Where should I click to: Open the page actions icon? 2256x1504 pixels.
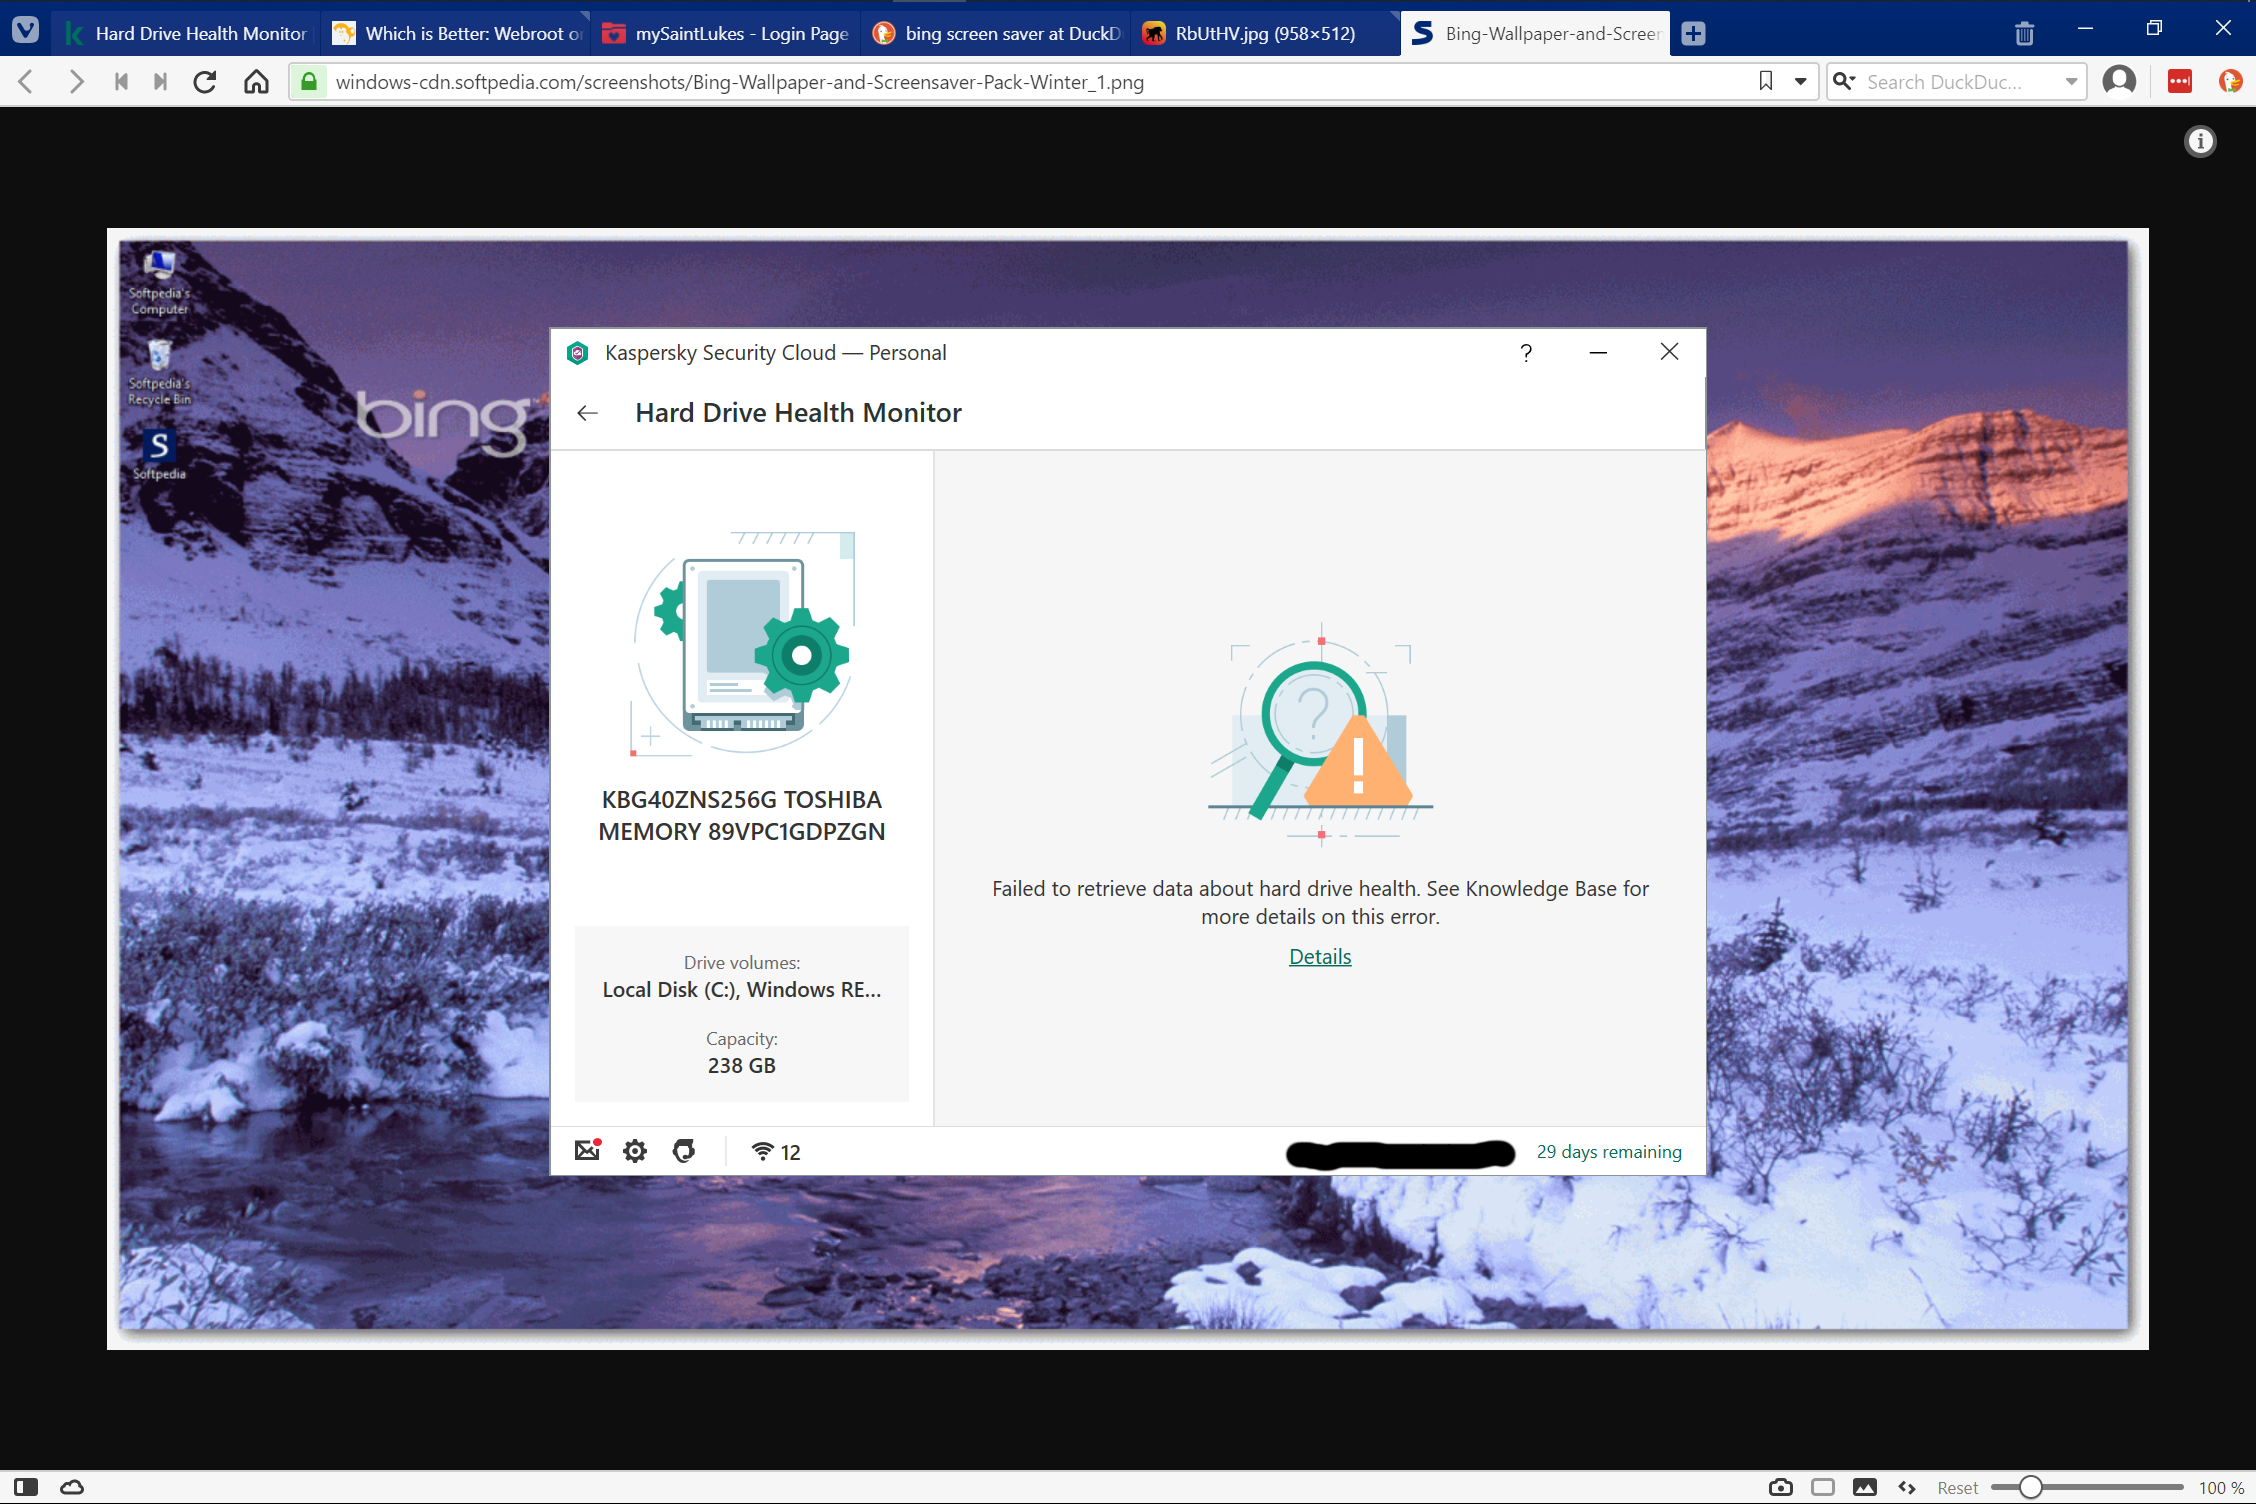[1907, 1487]
